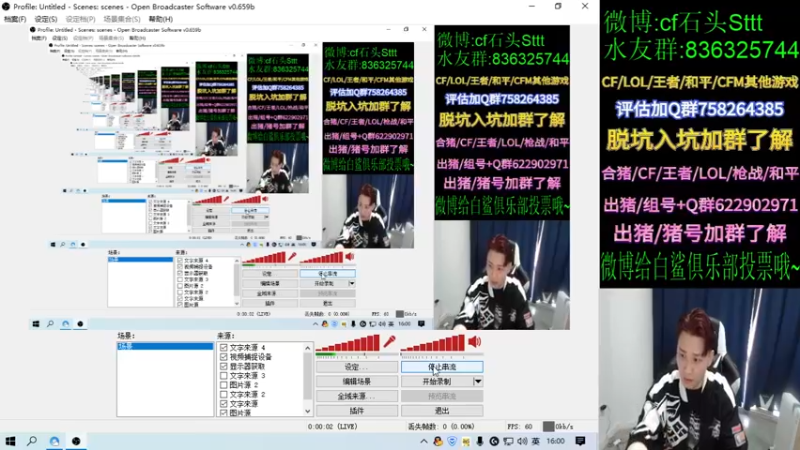Toggle the 显示器获取 source checkbox
Viewport: 800px width, 450px height.
pyautogui.click(x=223, y=366)
